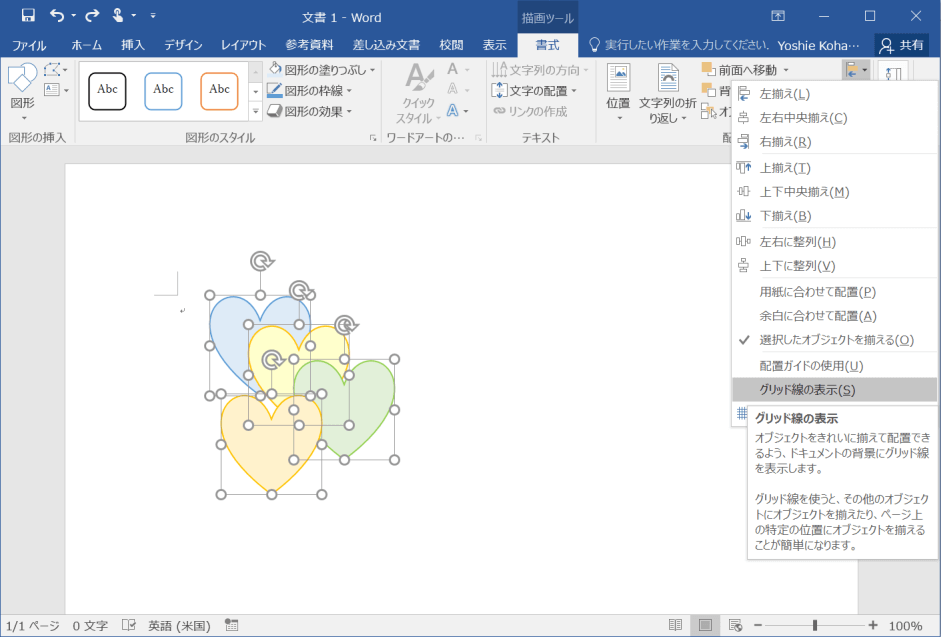Open 文字の配置 dropdown
This screenshot has width=941, height=637.
534,91
